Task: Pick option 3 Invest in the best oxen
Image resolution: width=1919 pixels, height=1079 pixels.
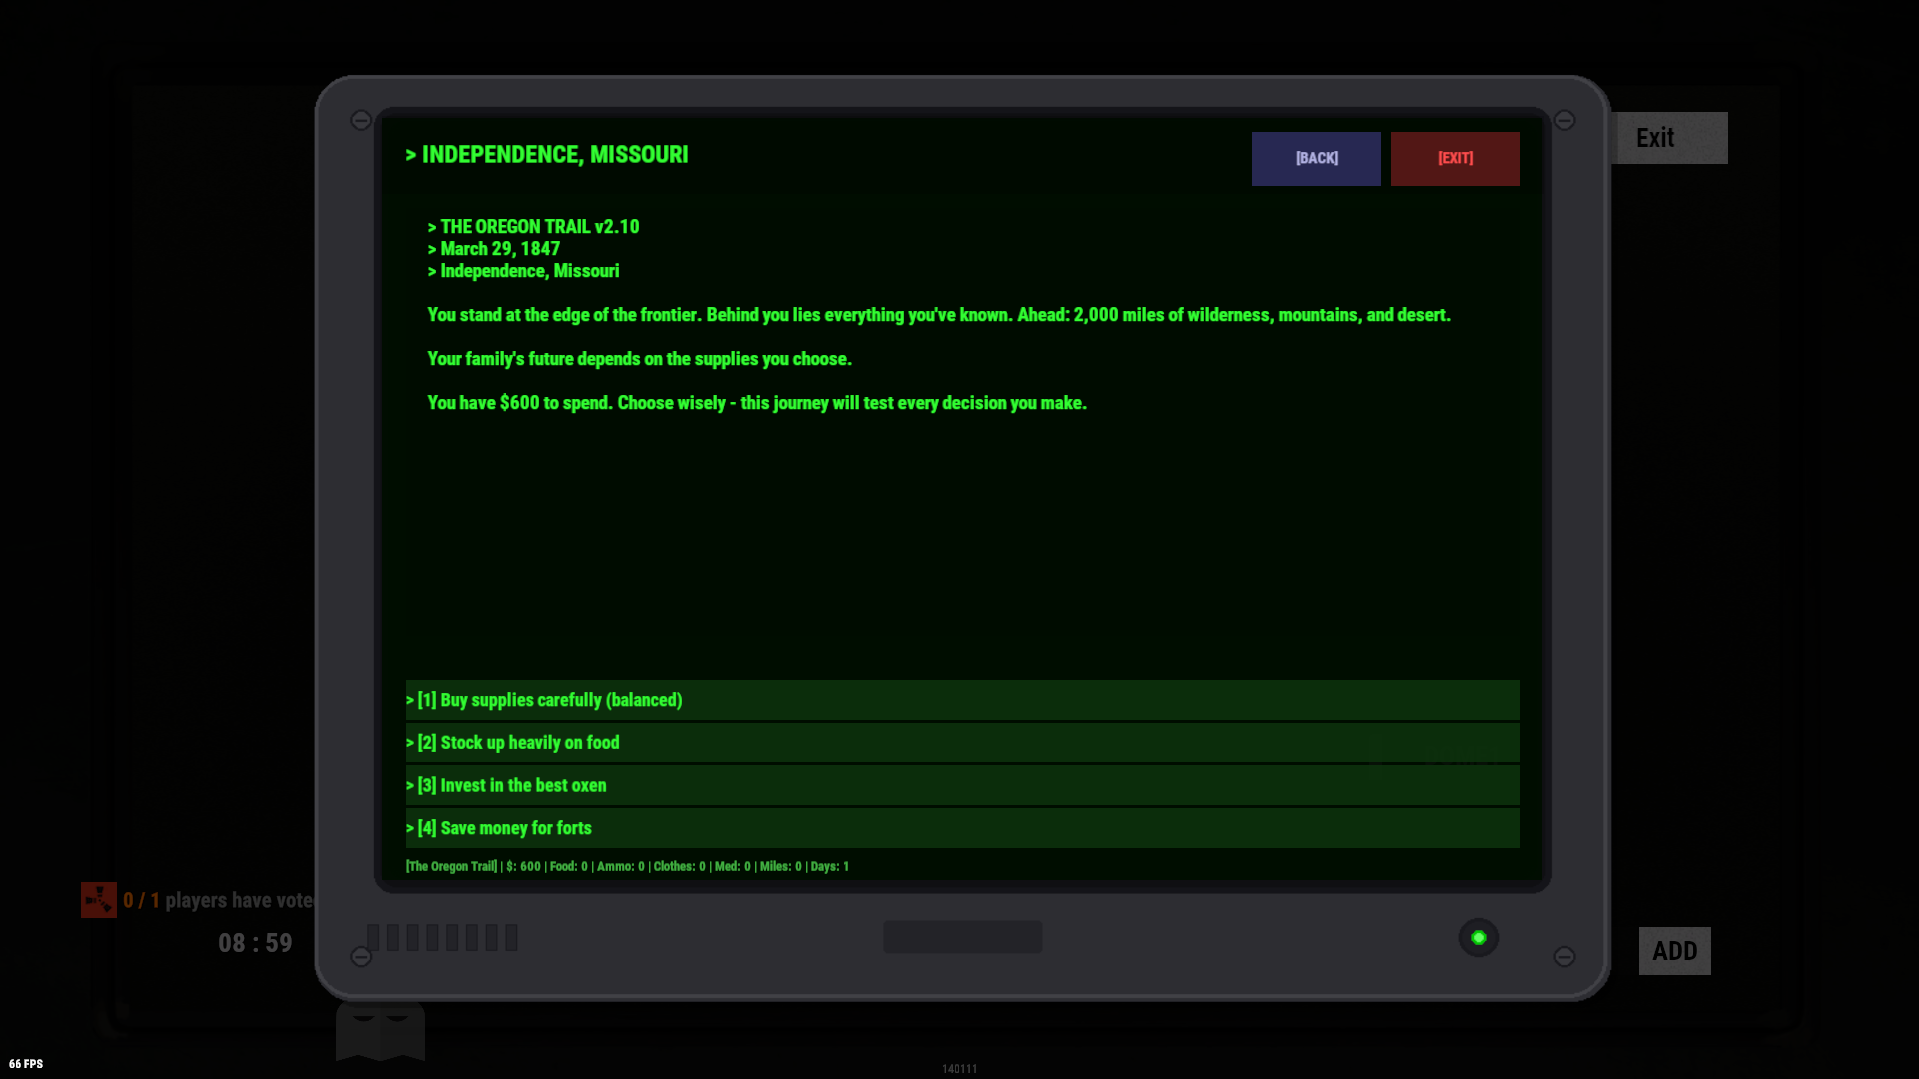Action: (962, 785)
